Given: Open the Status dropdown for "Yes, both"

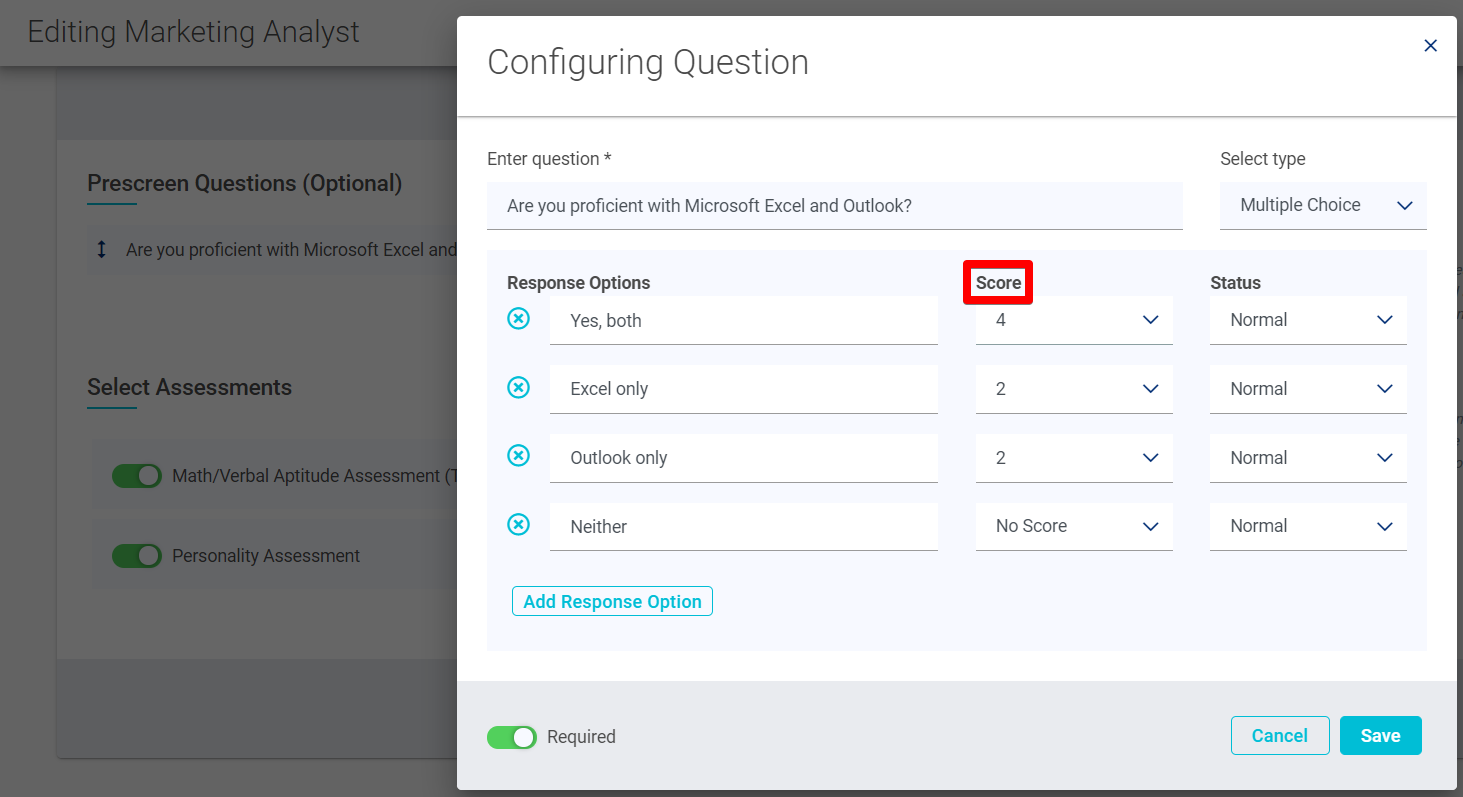Looking at the screenshot, I should pos(1308,319).
